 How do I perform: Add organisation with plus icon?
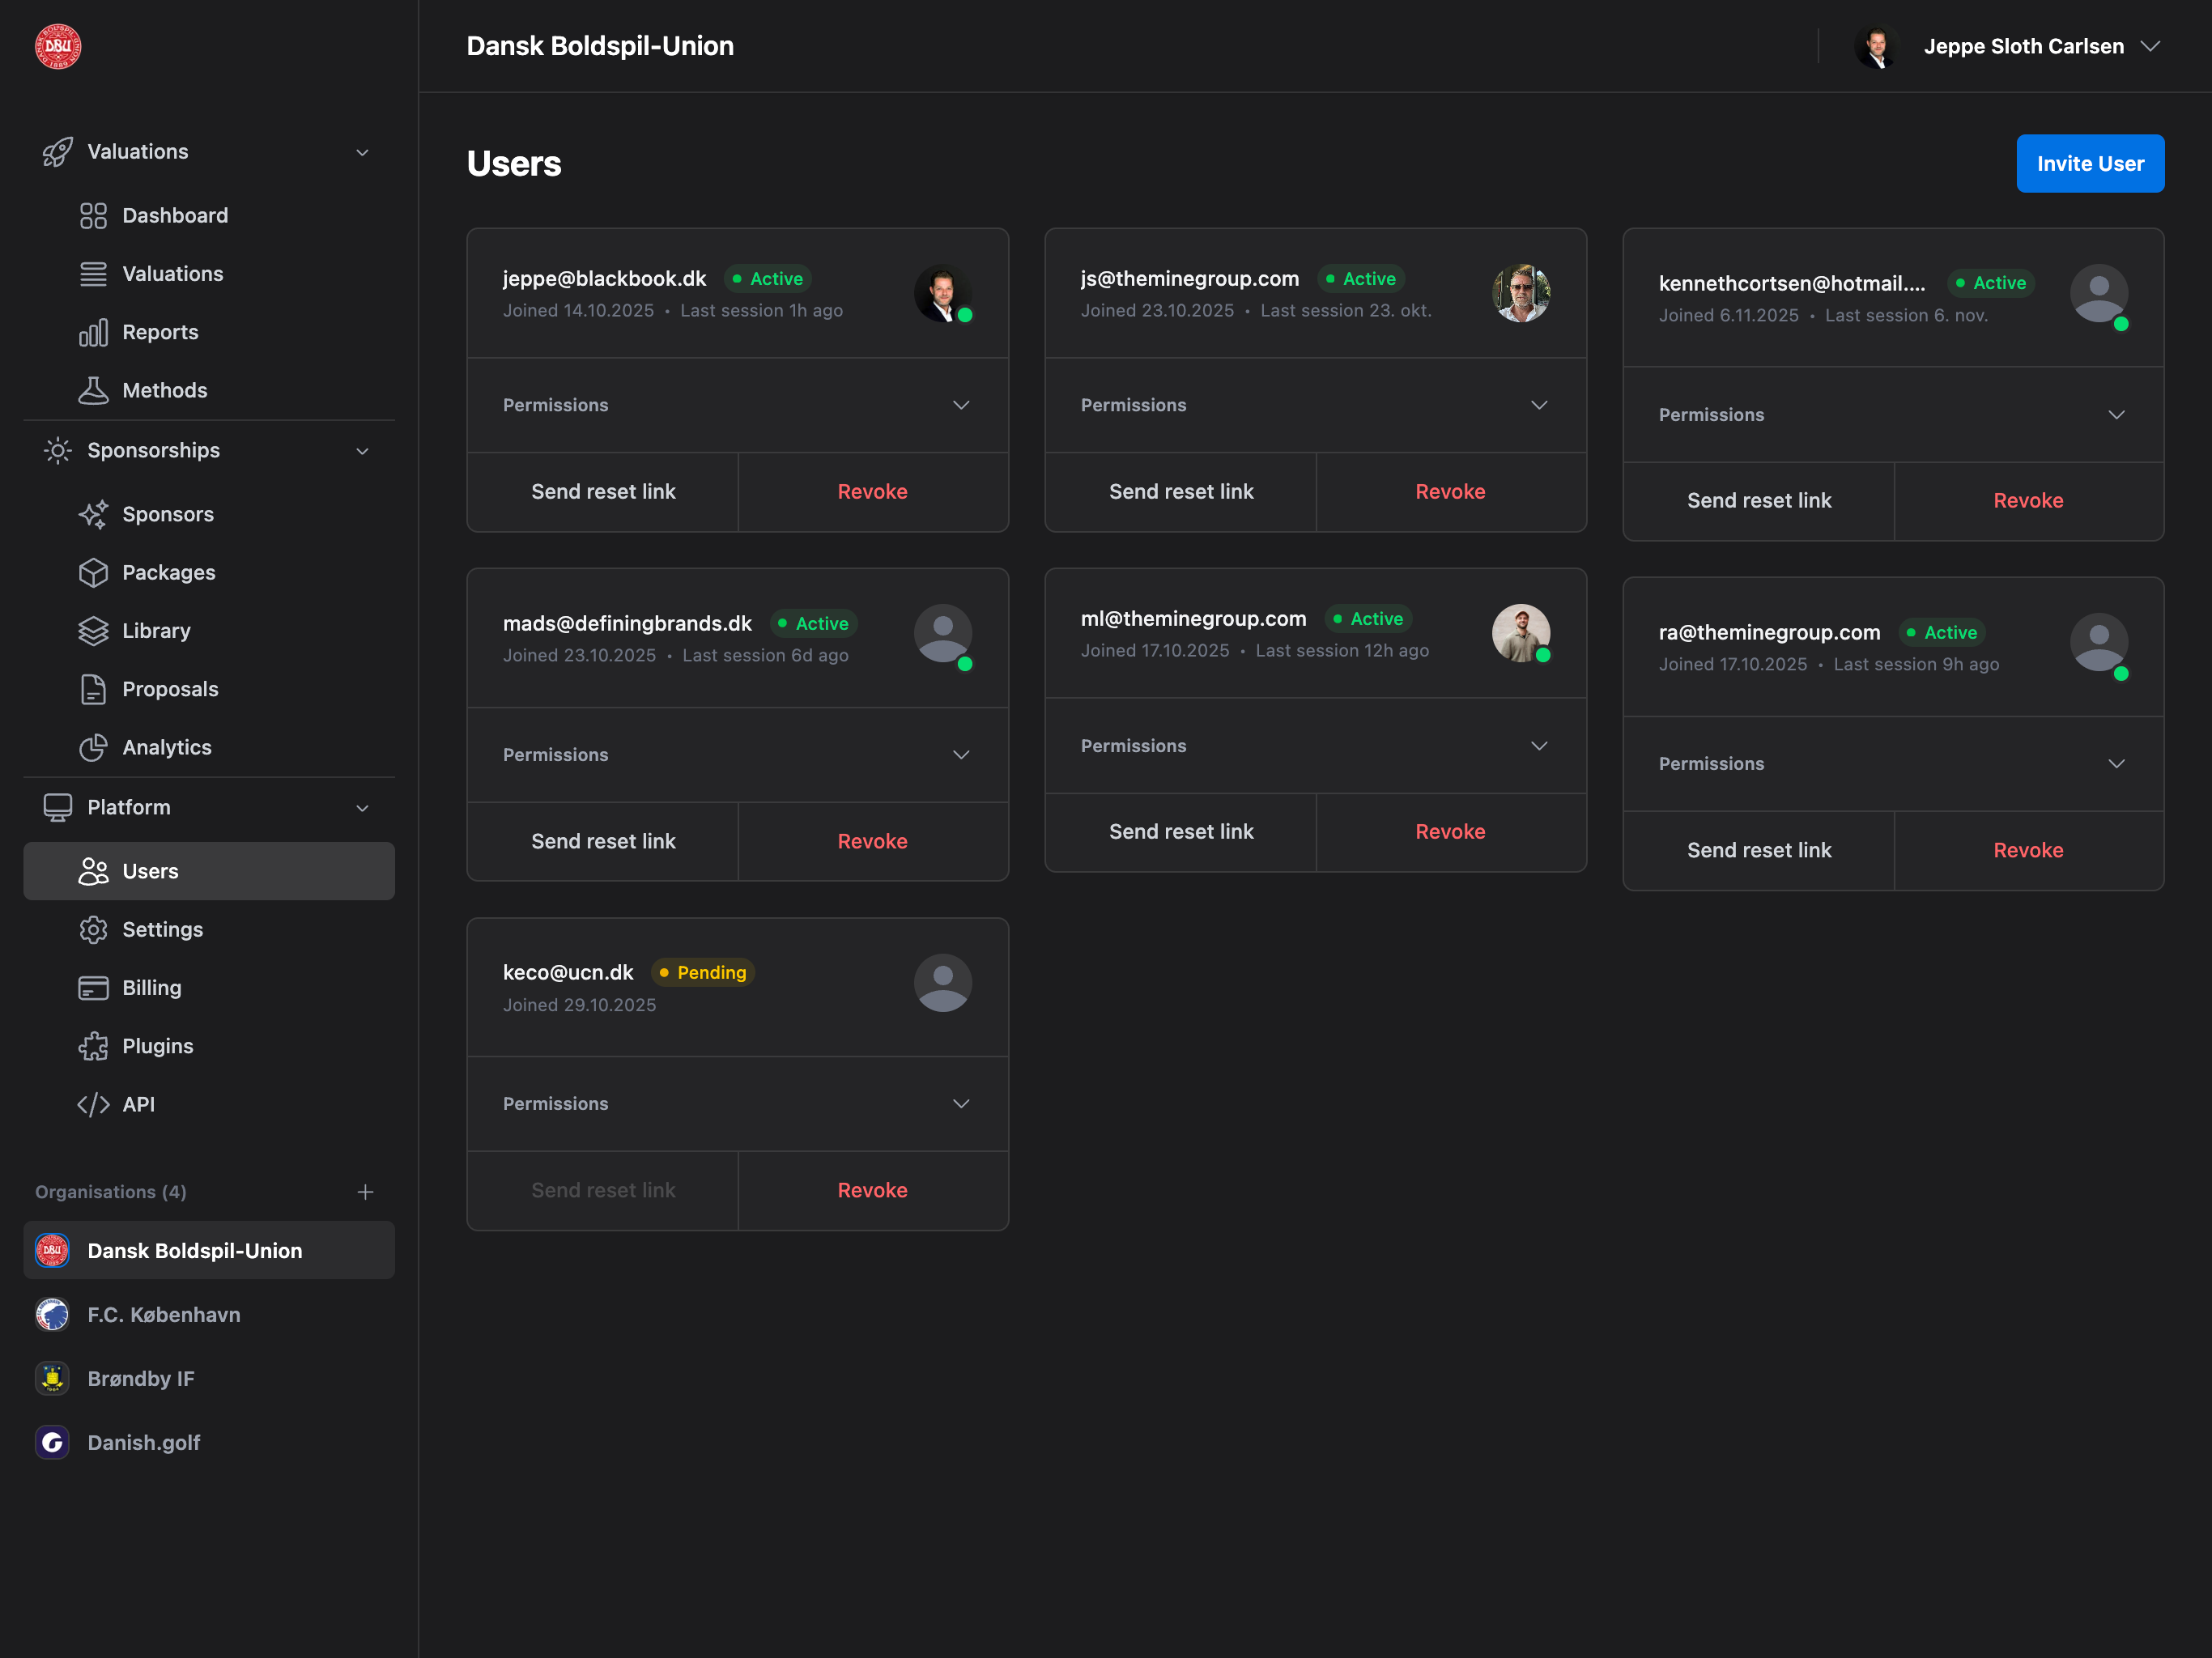pos(365,1192)
